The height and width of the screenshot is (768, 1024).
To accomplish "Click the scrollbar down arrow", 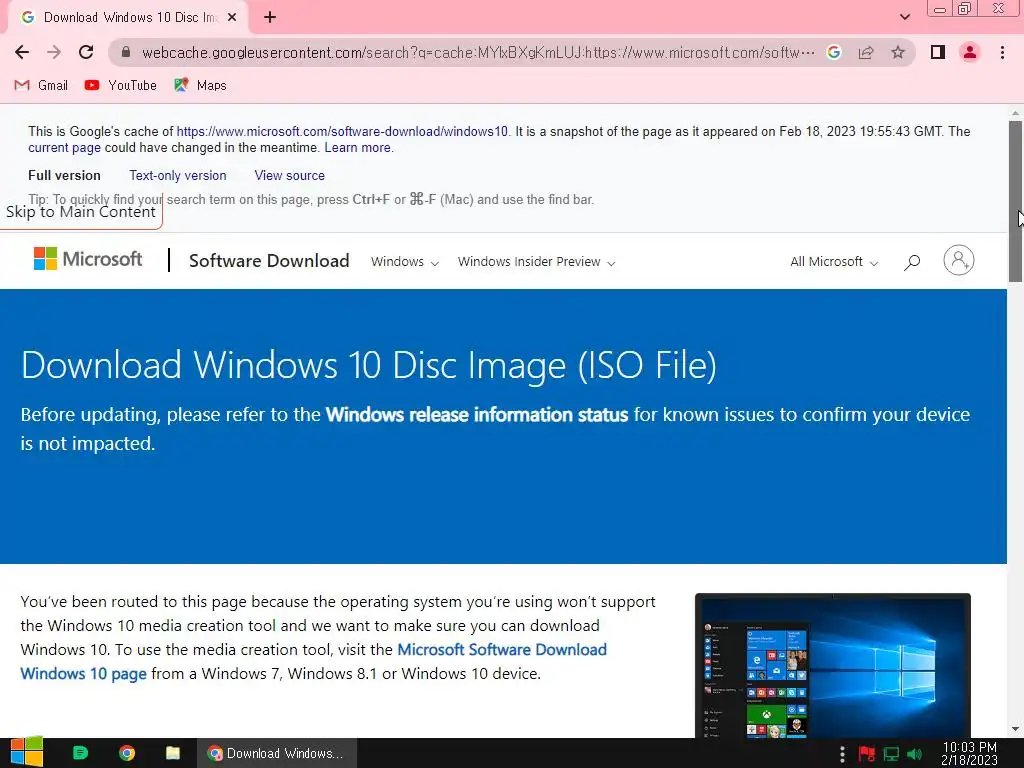I will point(1015,729).
